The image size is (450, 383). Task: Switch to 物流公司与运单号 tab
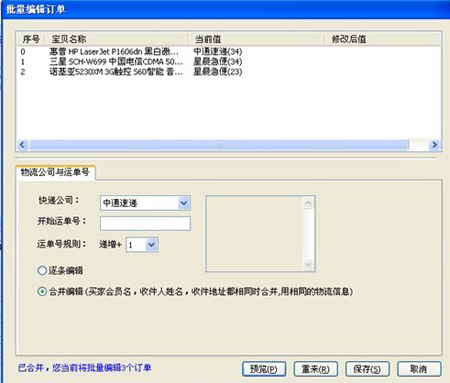55,172
